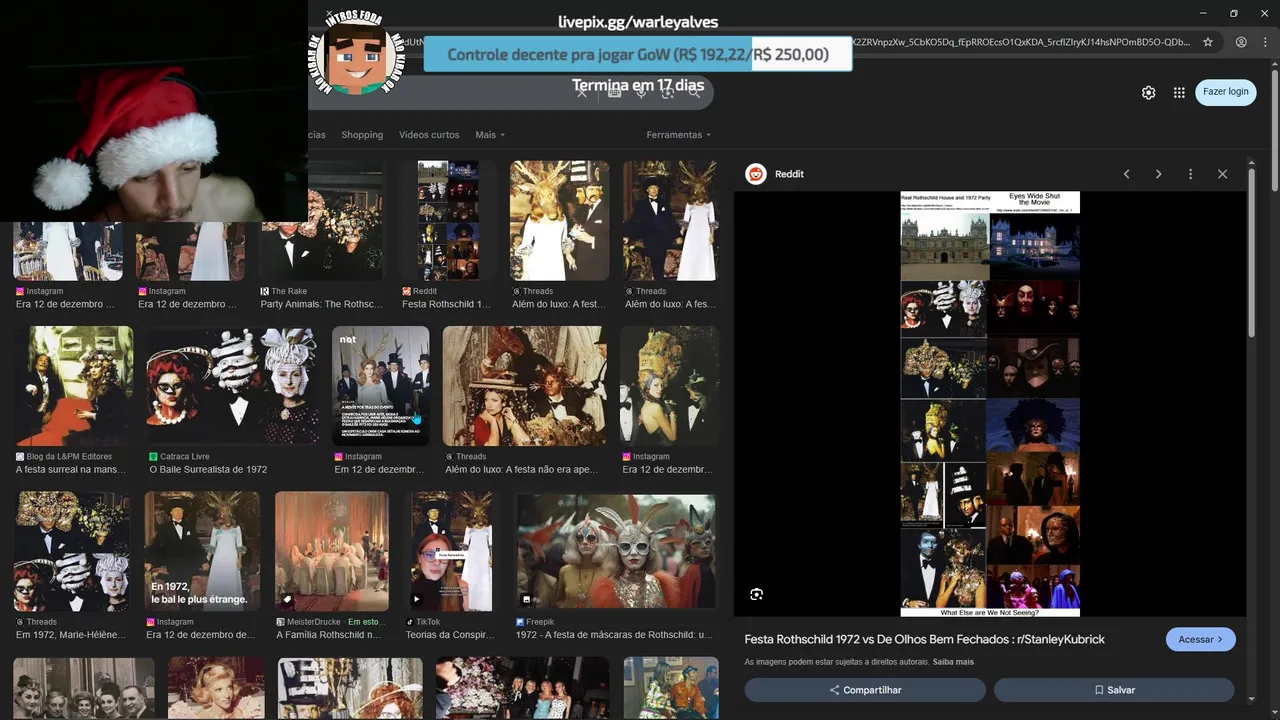Open the large Reddit comparison preview image

990,404
